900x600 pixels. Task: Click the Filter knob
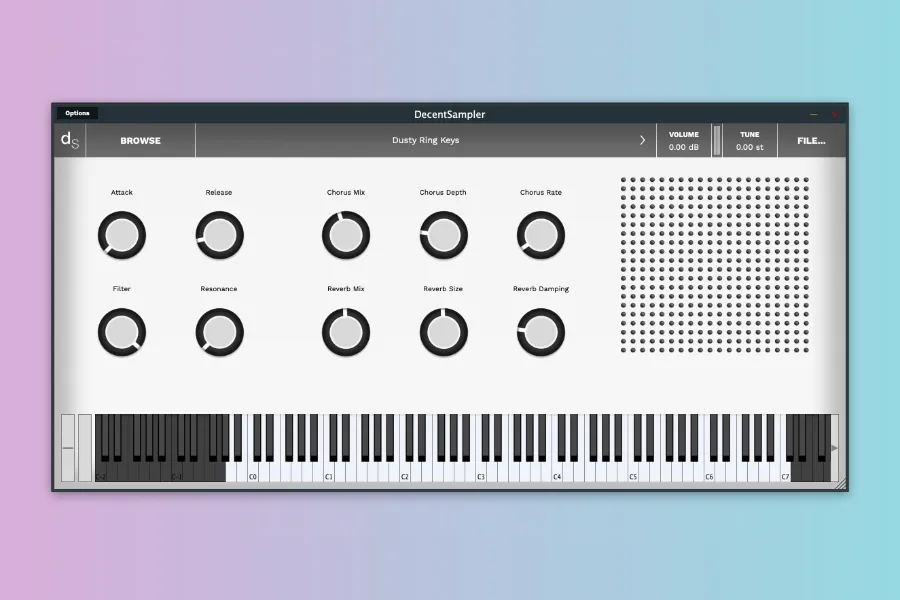(x=122, y=331)
